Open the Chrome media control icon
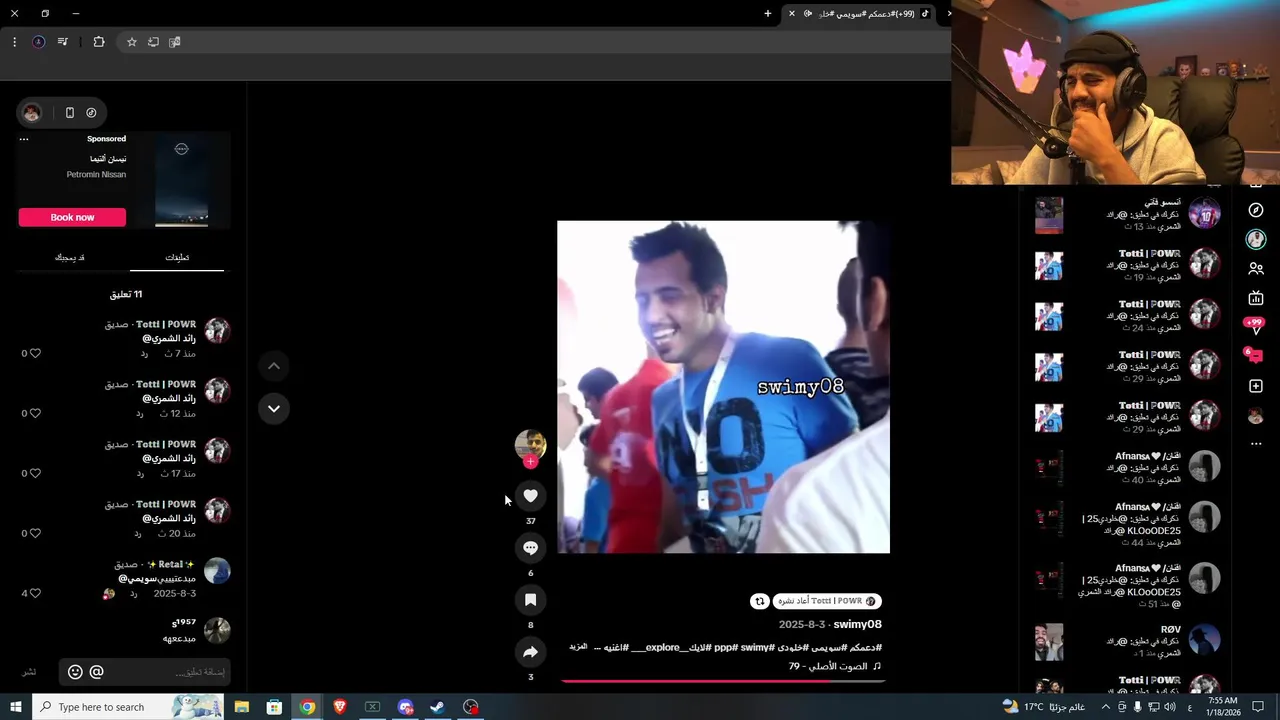Image resolution: width=1280 pixels, height=720 pixels. coord(63,42)
